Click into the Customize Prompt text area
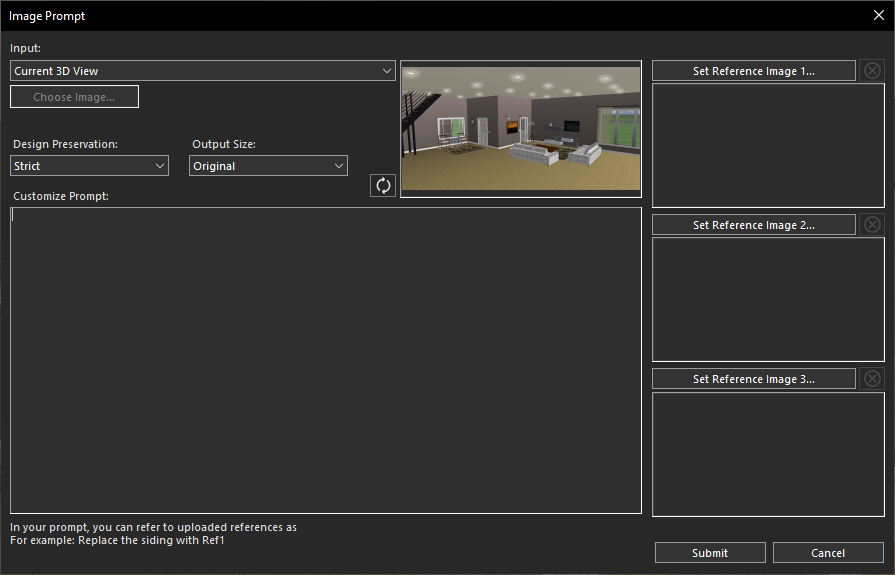The height and width of the screenshot is (575, 895). tap(326, 360)
